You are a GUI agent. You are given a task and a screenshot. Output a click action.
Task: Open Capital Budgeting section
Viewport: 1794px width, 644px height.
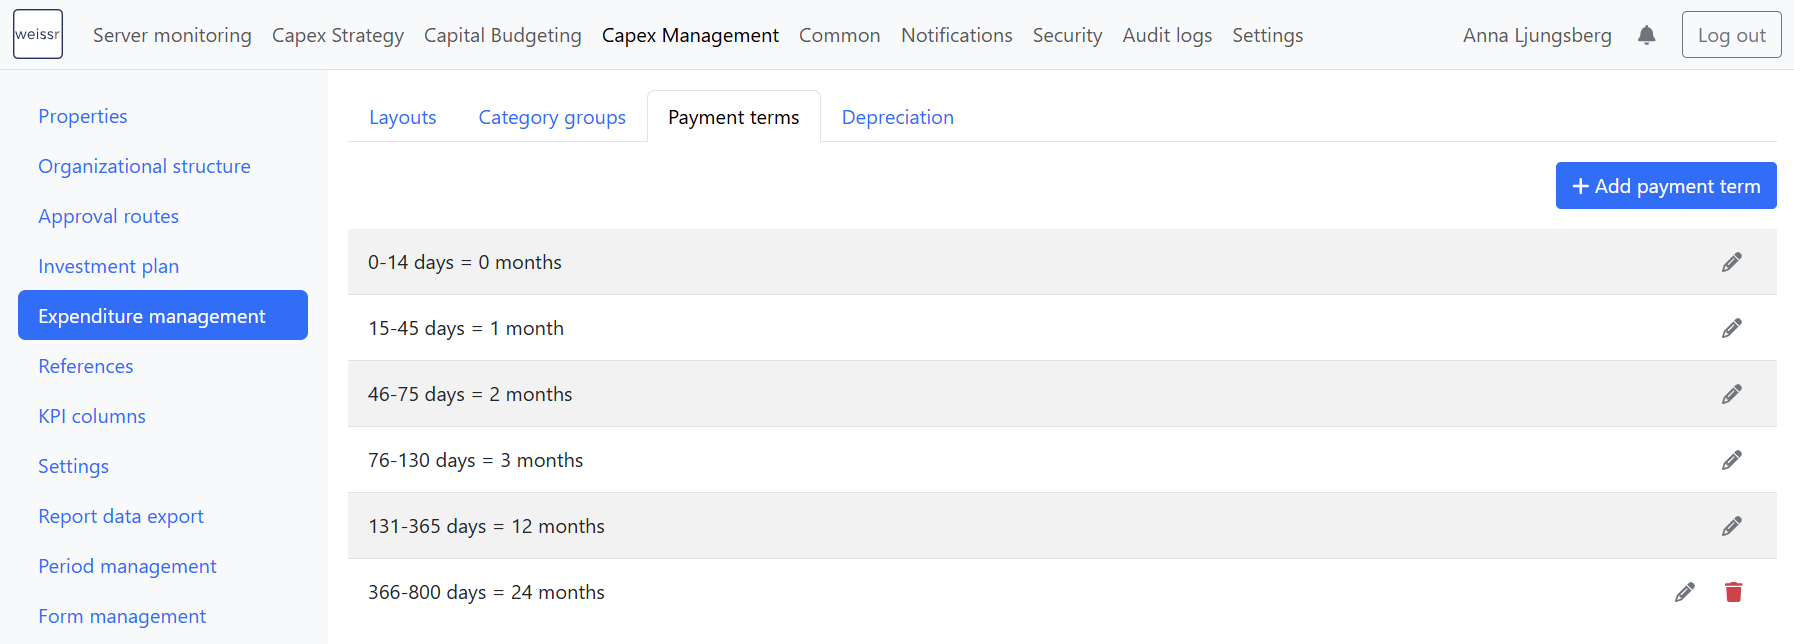(x=503, y=35)
